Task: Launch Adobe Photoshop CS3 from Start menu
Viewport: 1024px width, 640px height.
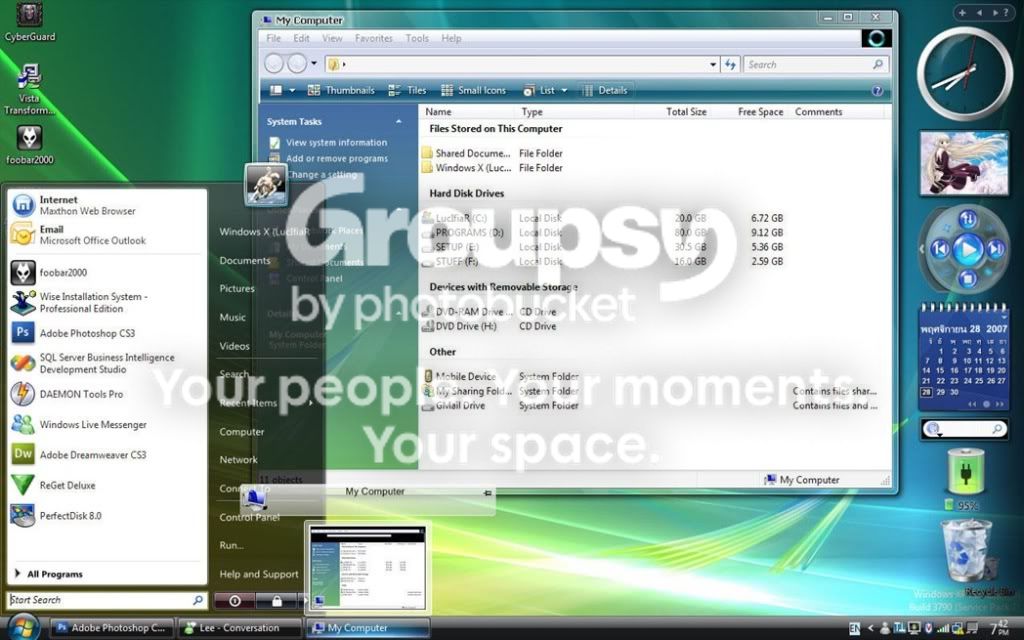Action: (x=106, y=333)
